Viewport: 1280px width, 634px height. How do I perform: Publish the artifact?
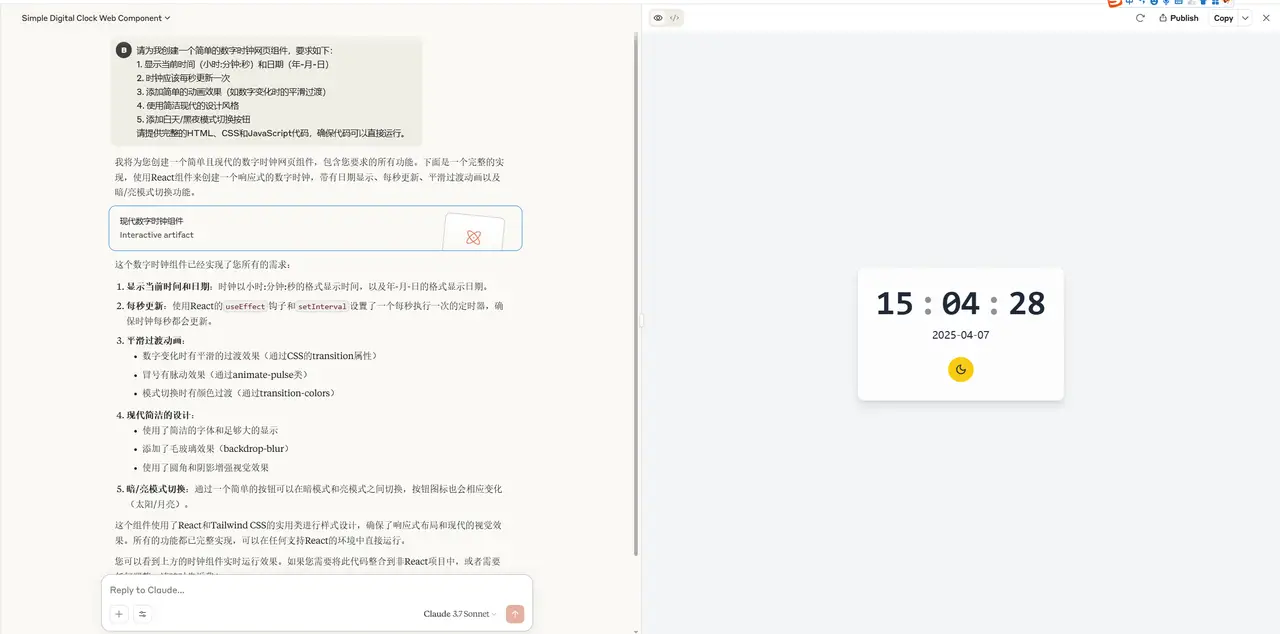(1179, 18)
